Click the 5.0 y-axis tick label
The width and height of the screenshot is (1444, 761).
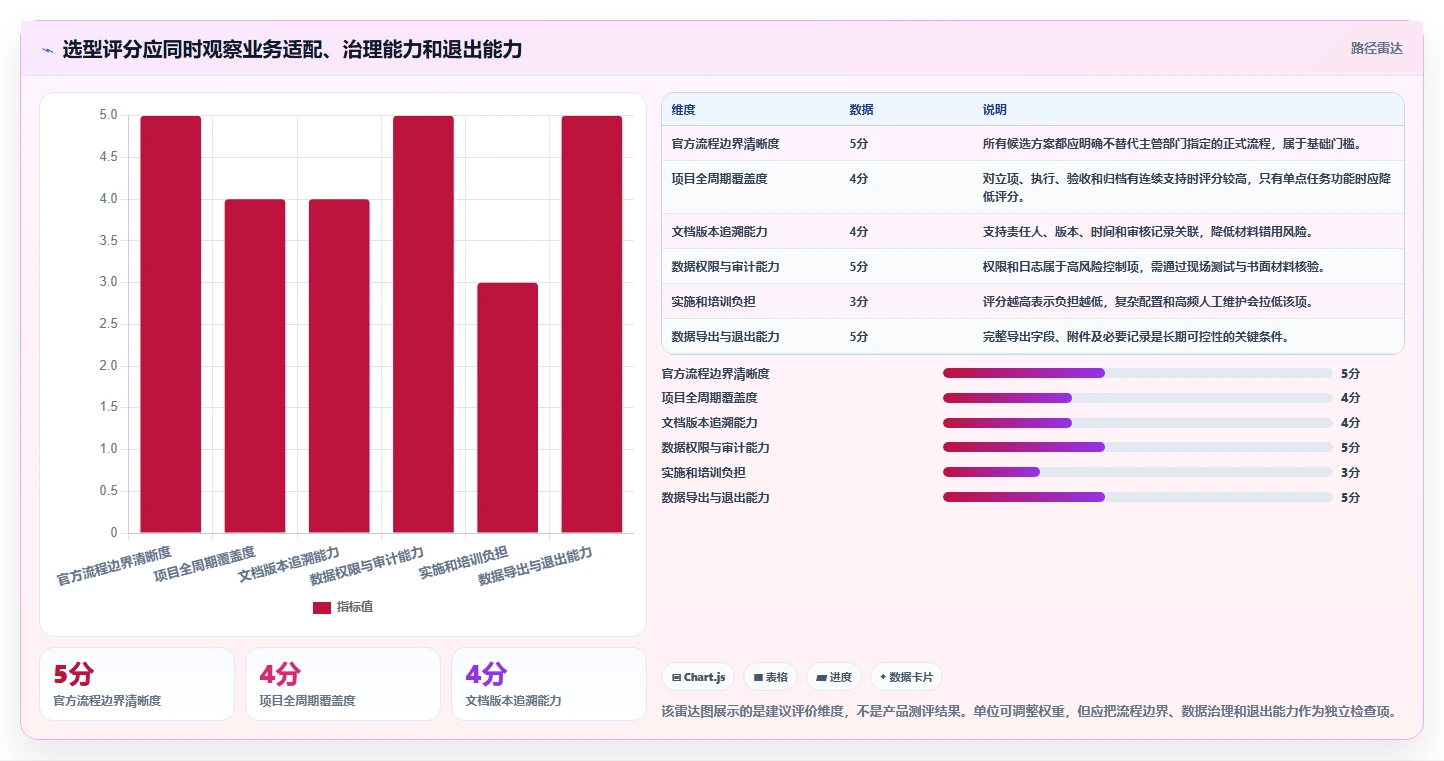pos(108,115)
